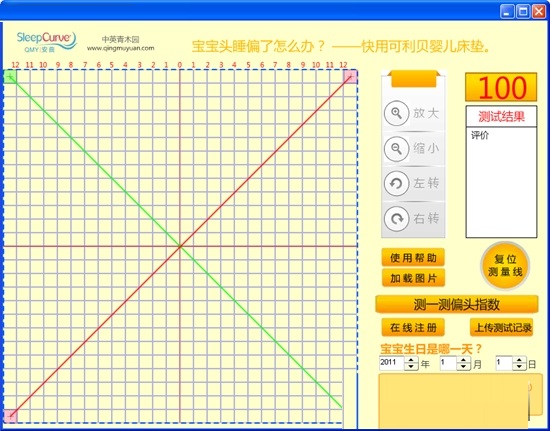Click the day input field
This screenshot has width=550, height=431.
coord(504,363)
